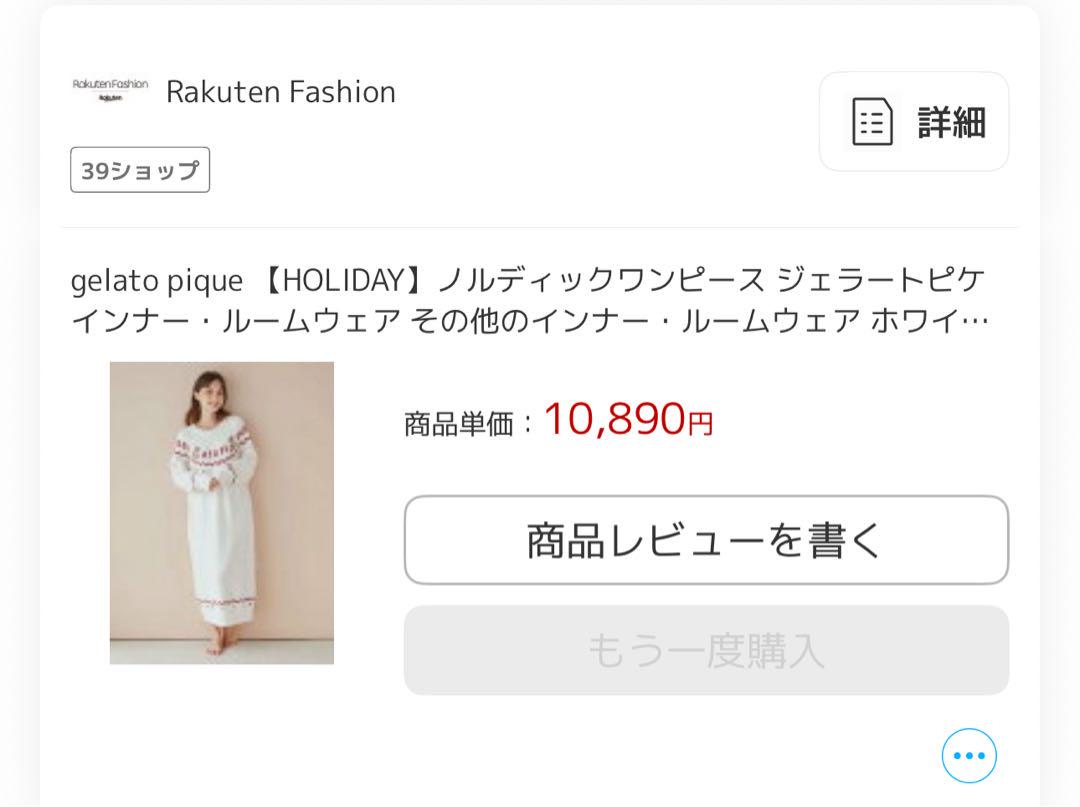
Task: View the nordic dress product thumbnail
Action: 222,513
